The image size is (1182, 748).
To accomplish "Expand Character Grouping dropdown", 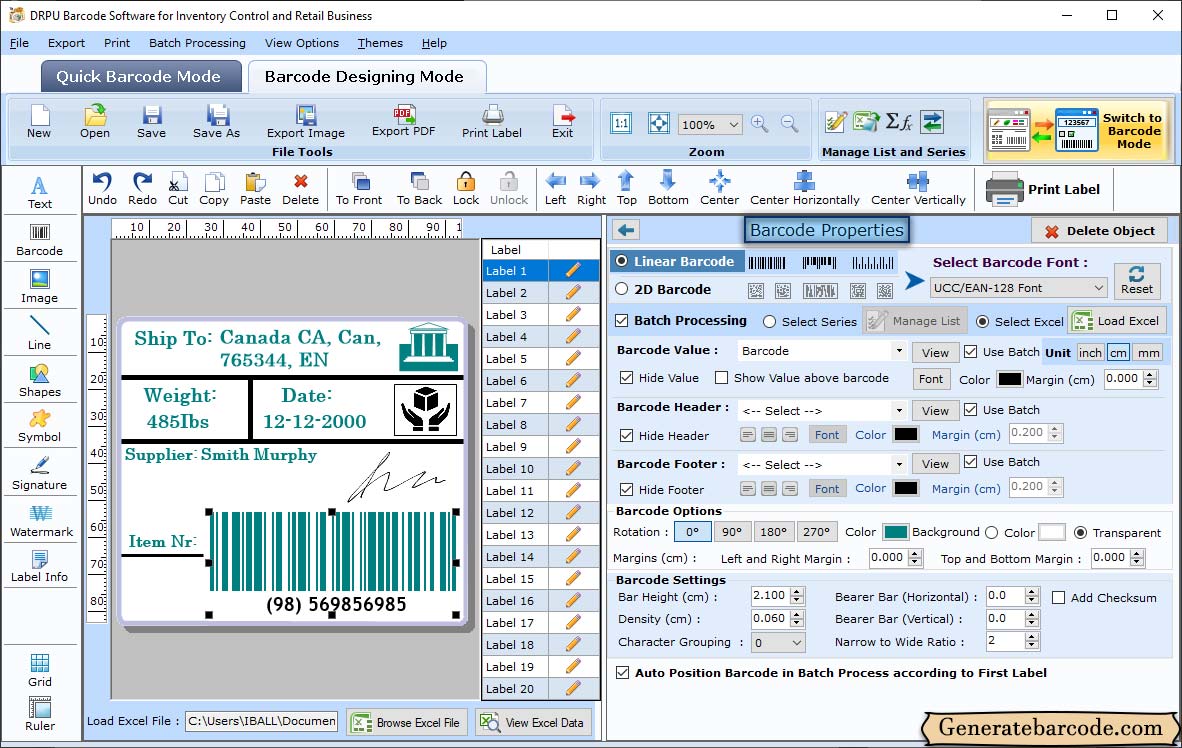I will 796,643.
